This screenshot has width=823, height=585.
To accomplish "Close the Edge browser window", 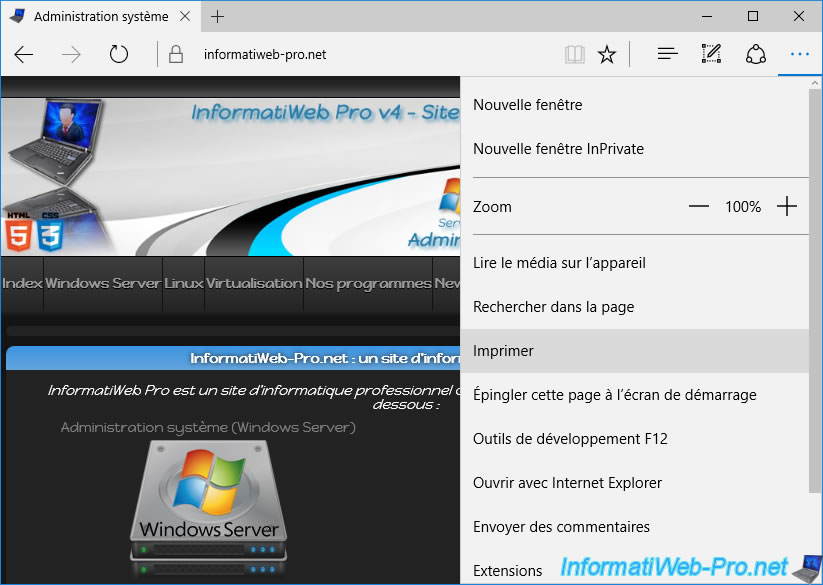I will tap(799, 16).
